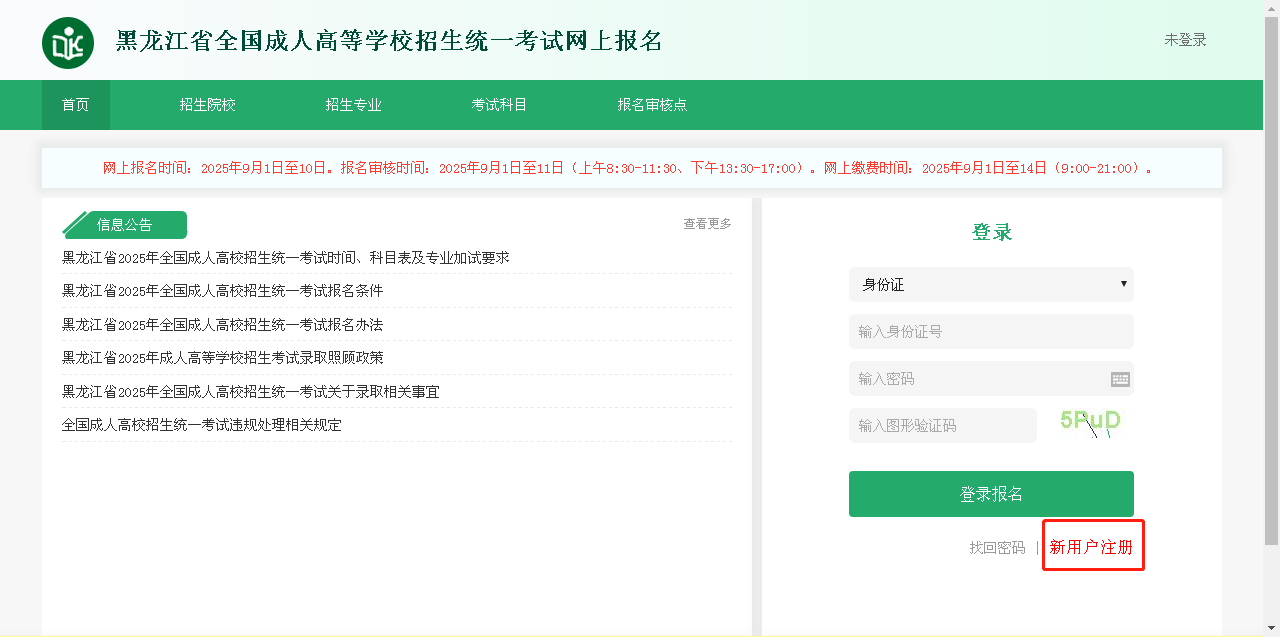Image resolution: width=1280 pixels, height=637 pixels.
Task: Expand the 身份证 ID type dropdown
Action: 990,285
